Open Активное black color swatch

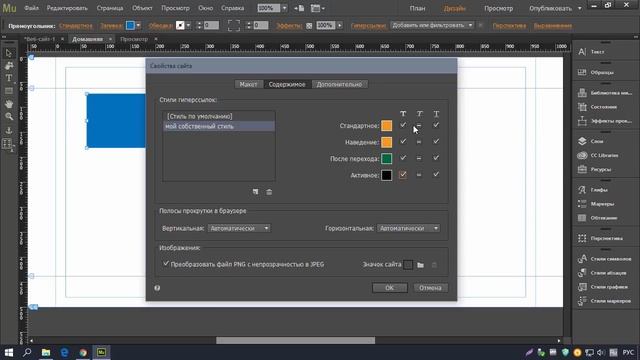pyautogui.click(x=387, y=175)
